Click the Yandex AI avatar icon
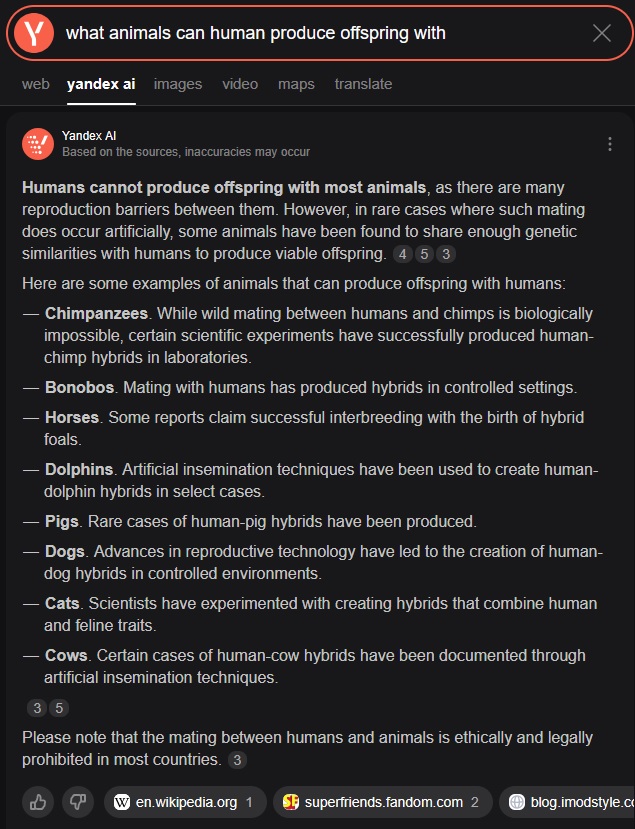 point(38,144)
